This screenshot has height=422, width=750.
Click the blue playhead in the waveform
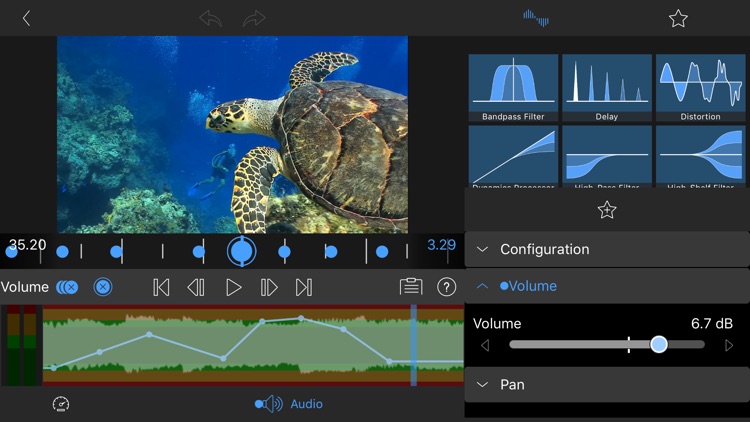point(414,345)
